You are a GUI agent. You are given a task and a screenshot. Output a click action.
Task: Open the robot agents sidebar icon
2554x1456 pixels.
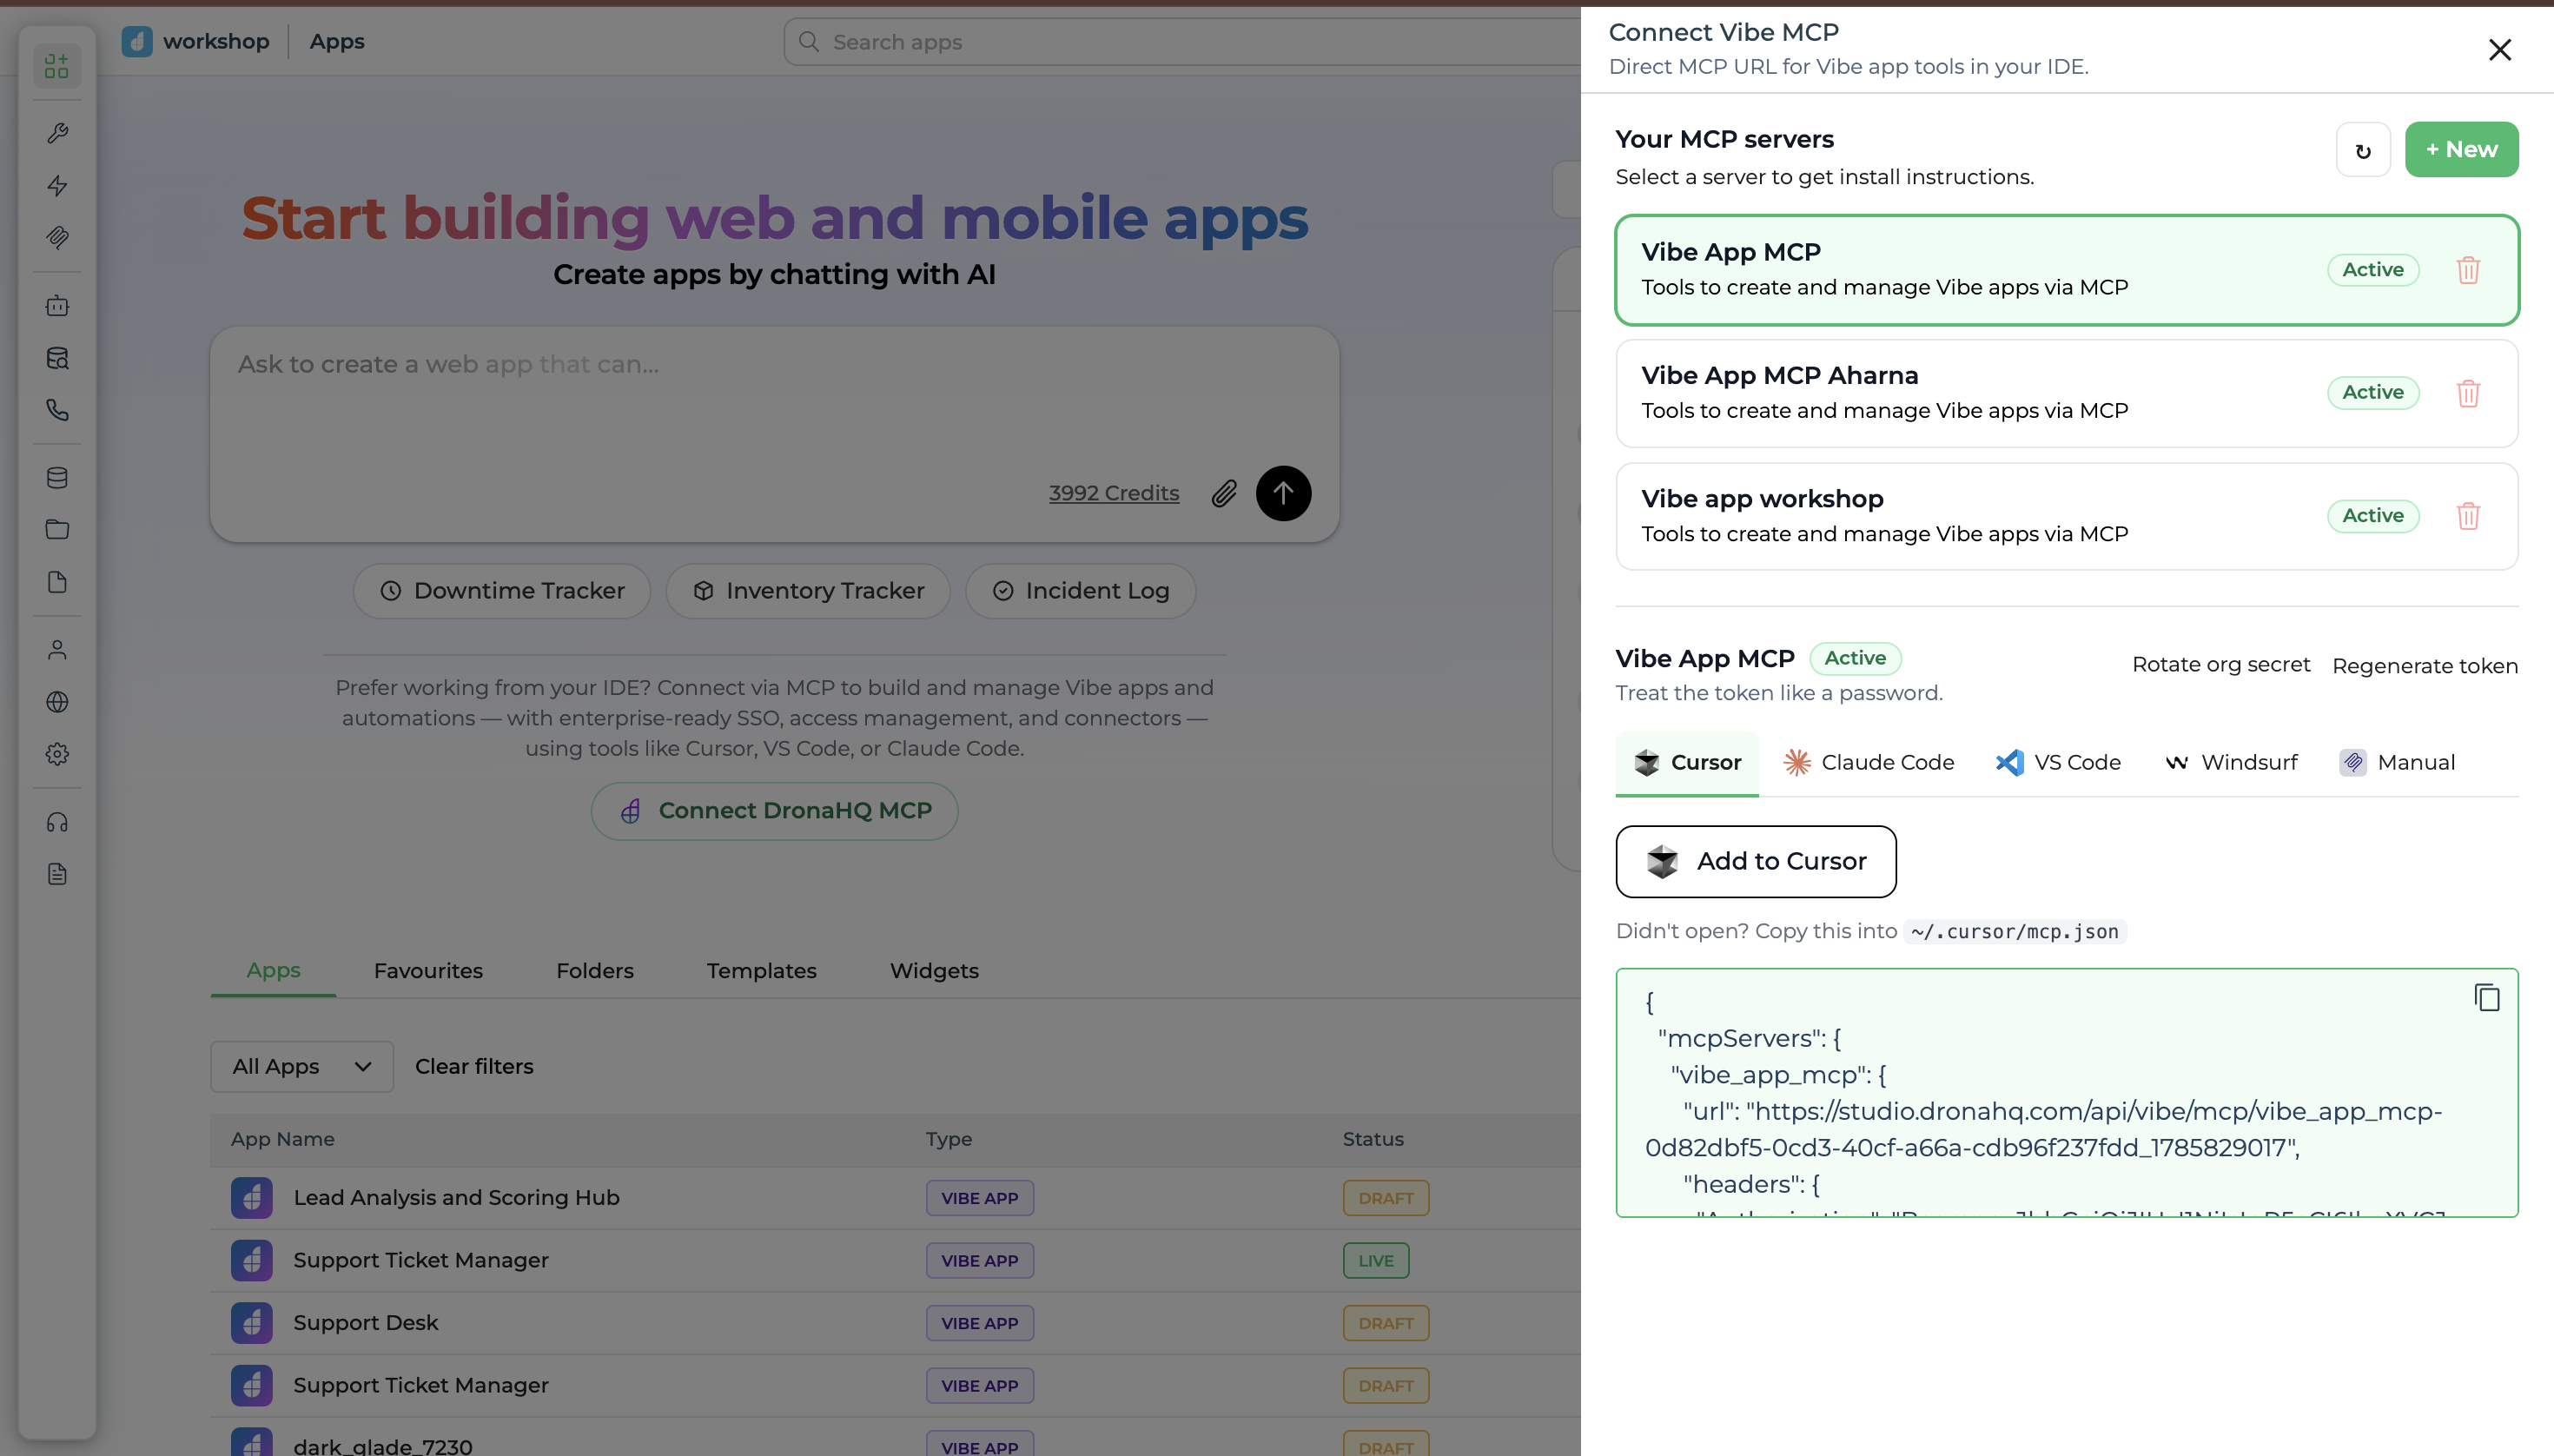[x=57, y=305]
